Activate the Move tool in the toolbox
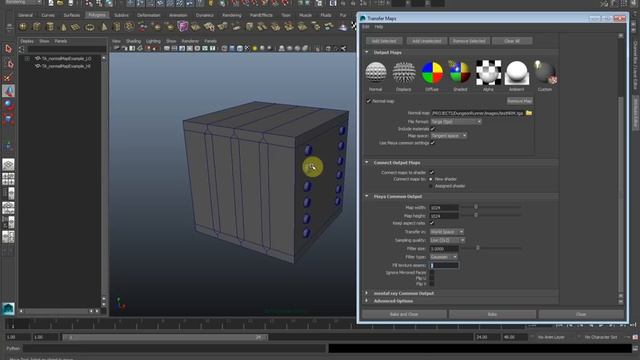Screen dimensions: 640x360 [8, 91]
